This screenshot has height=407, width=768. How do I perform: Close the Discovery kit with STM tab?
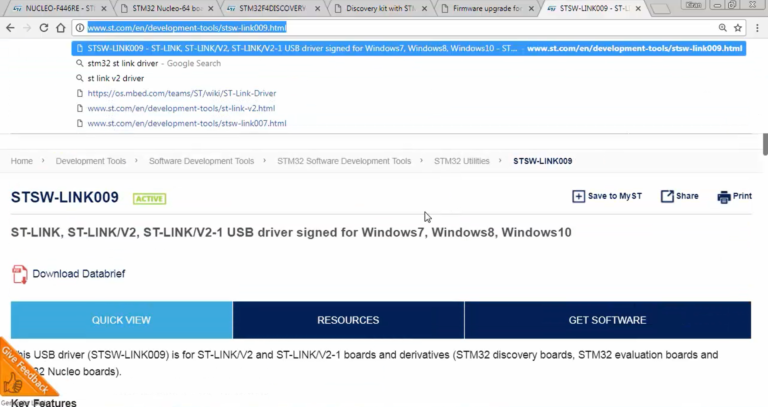[x=424, y=8]
